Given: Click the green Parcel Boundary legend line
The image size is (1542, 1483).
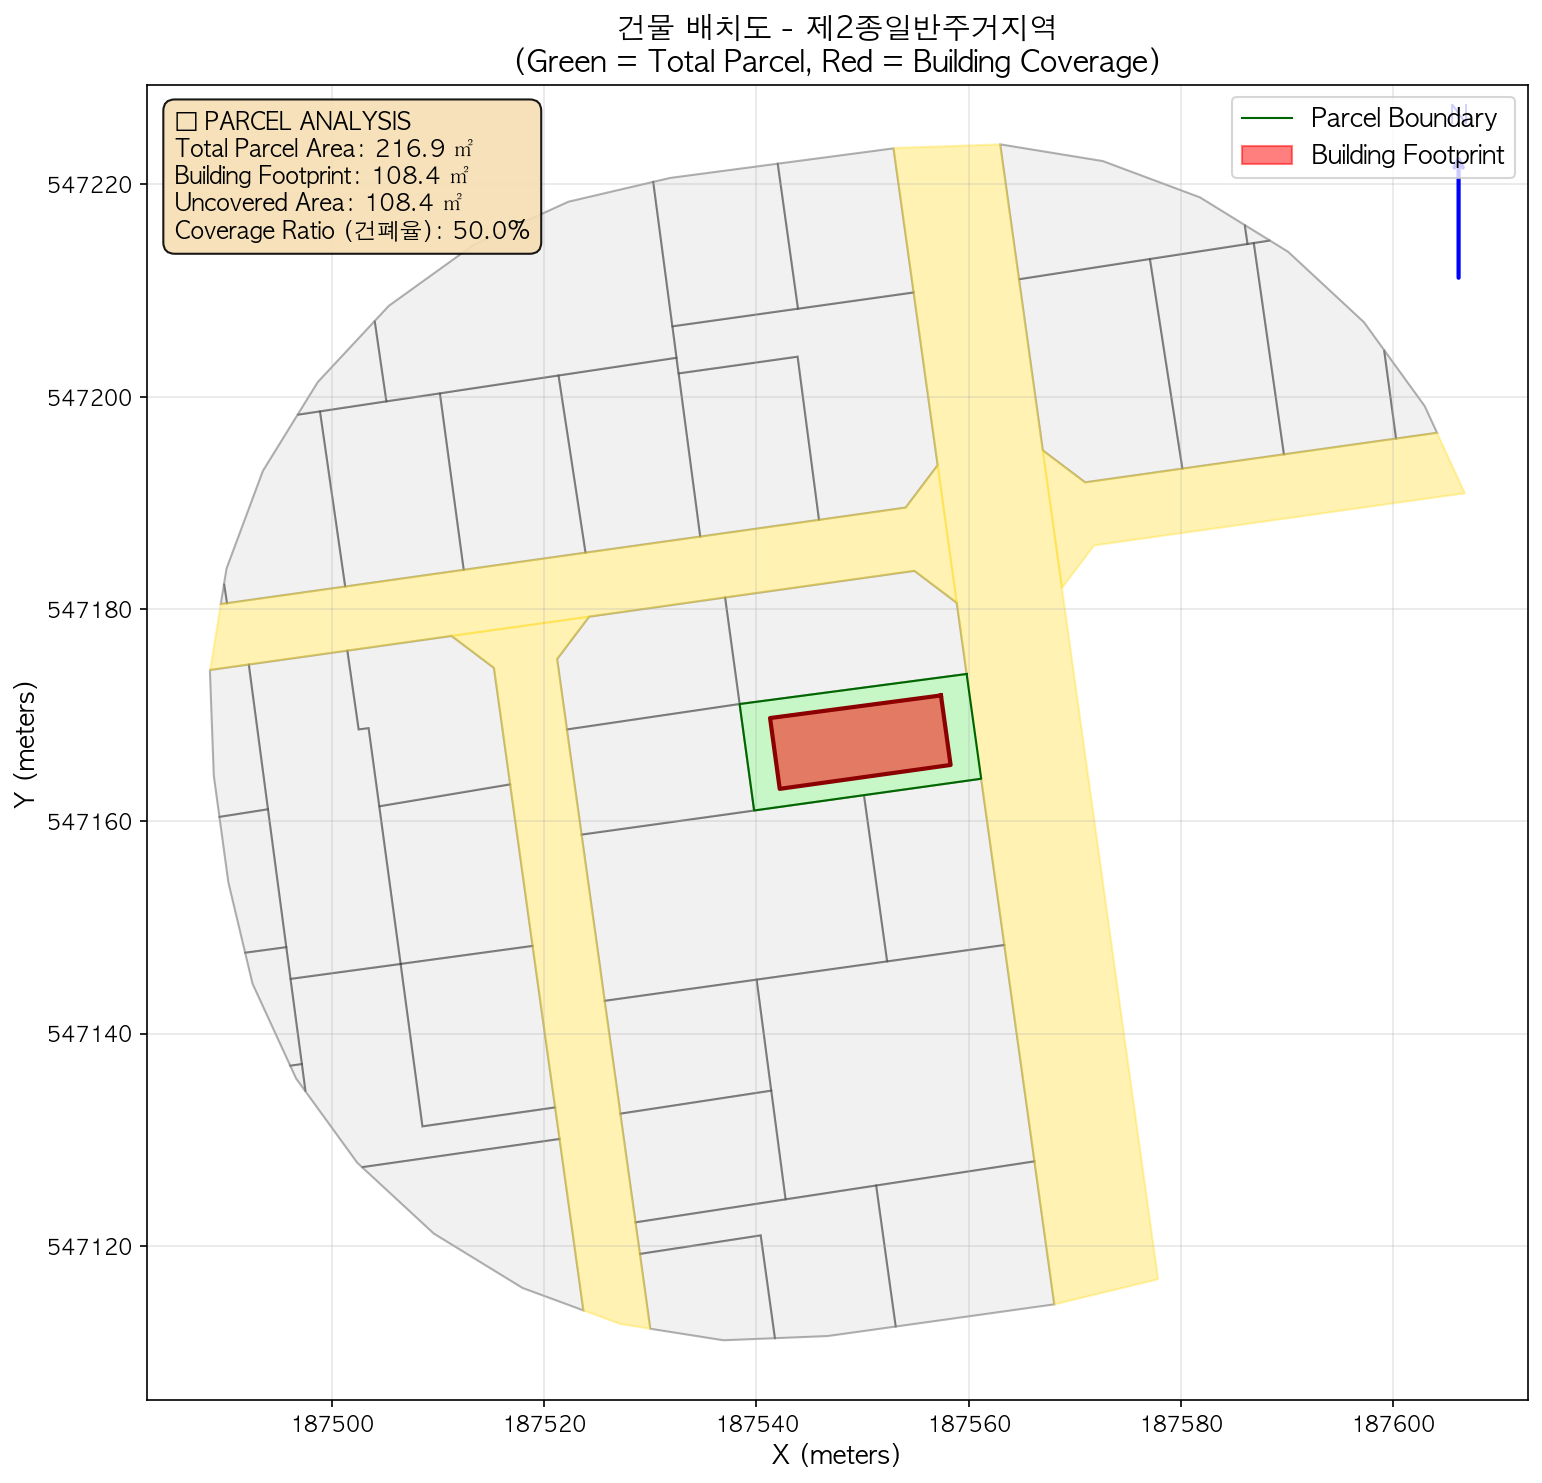Looking at the screenshot, I should tap(1266, 118).
